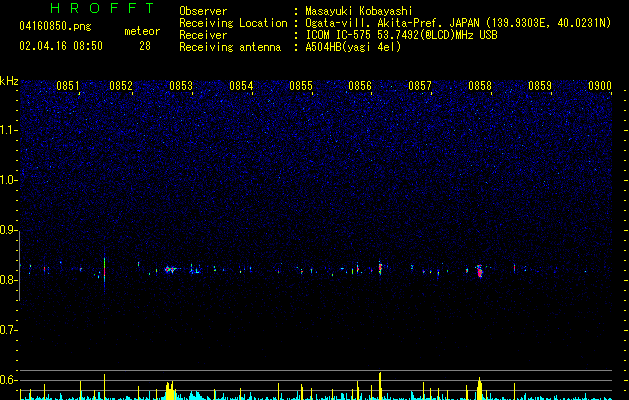This screenshot has width=629, height=400.
Task: Click the HROFFT title text
Action: pos(102,8)
